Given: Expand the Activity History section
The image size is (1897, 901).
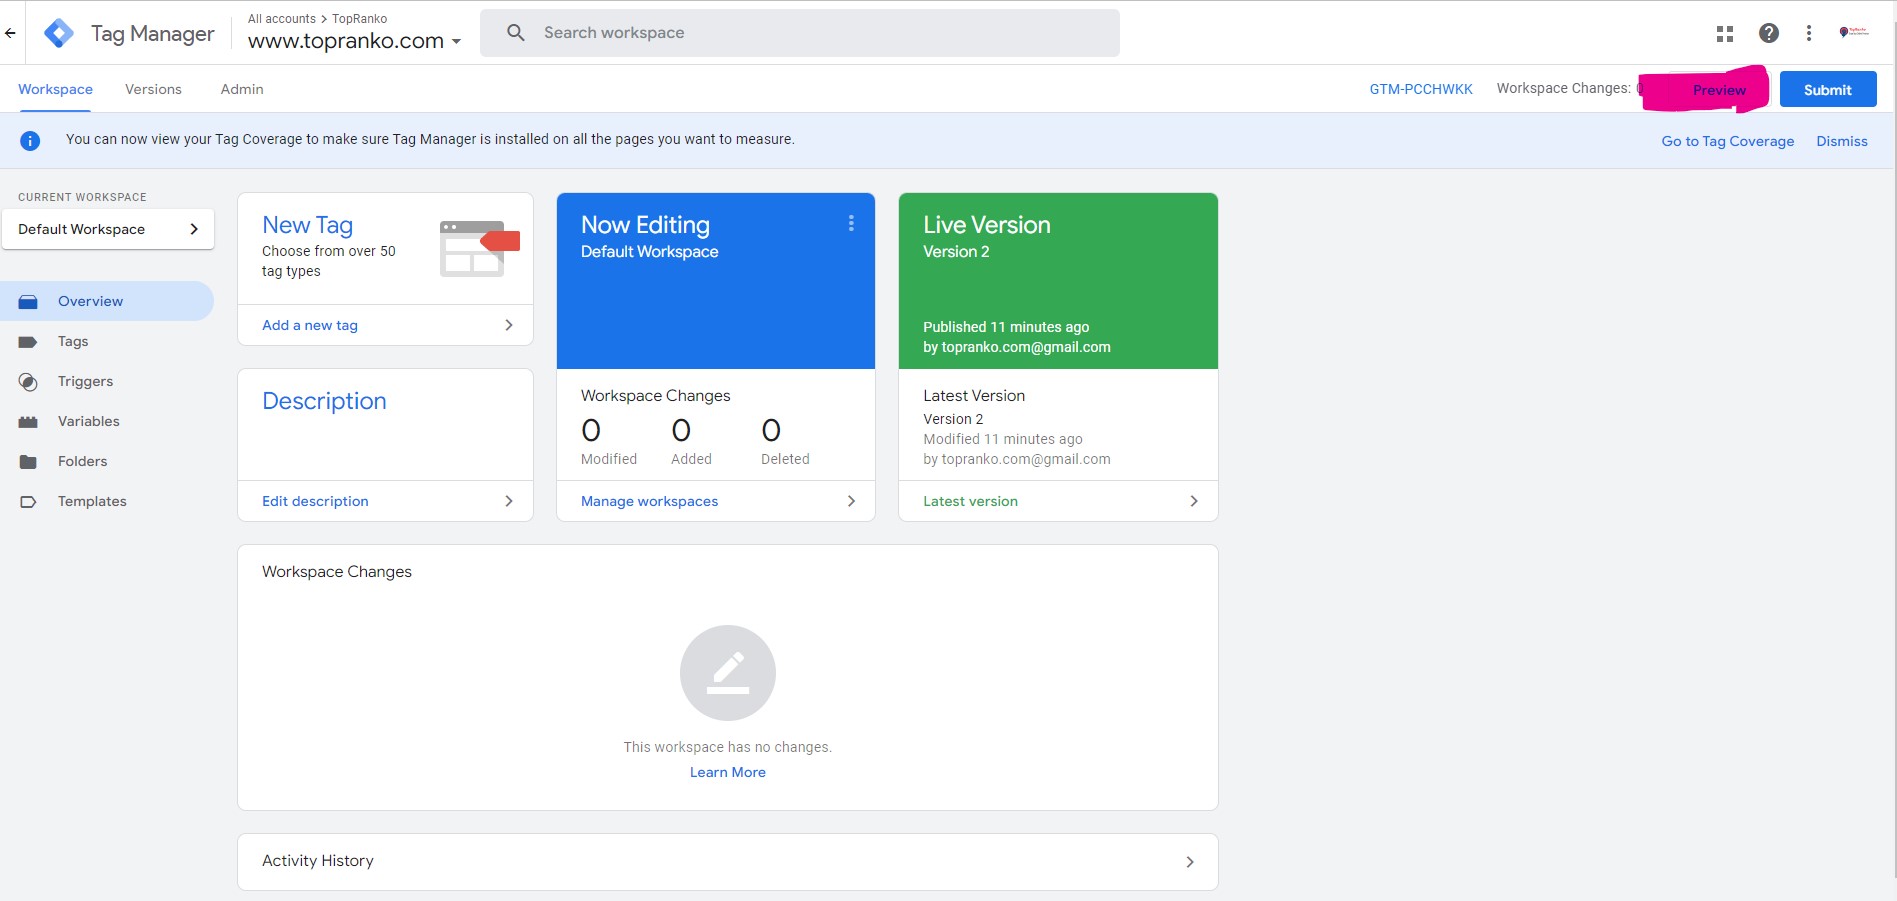Looking at the screenshot, I should 728,862.
